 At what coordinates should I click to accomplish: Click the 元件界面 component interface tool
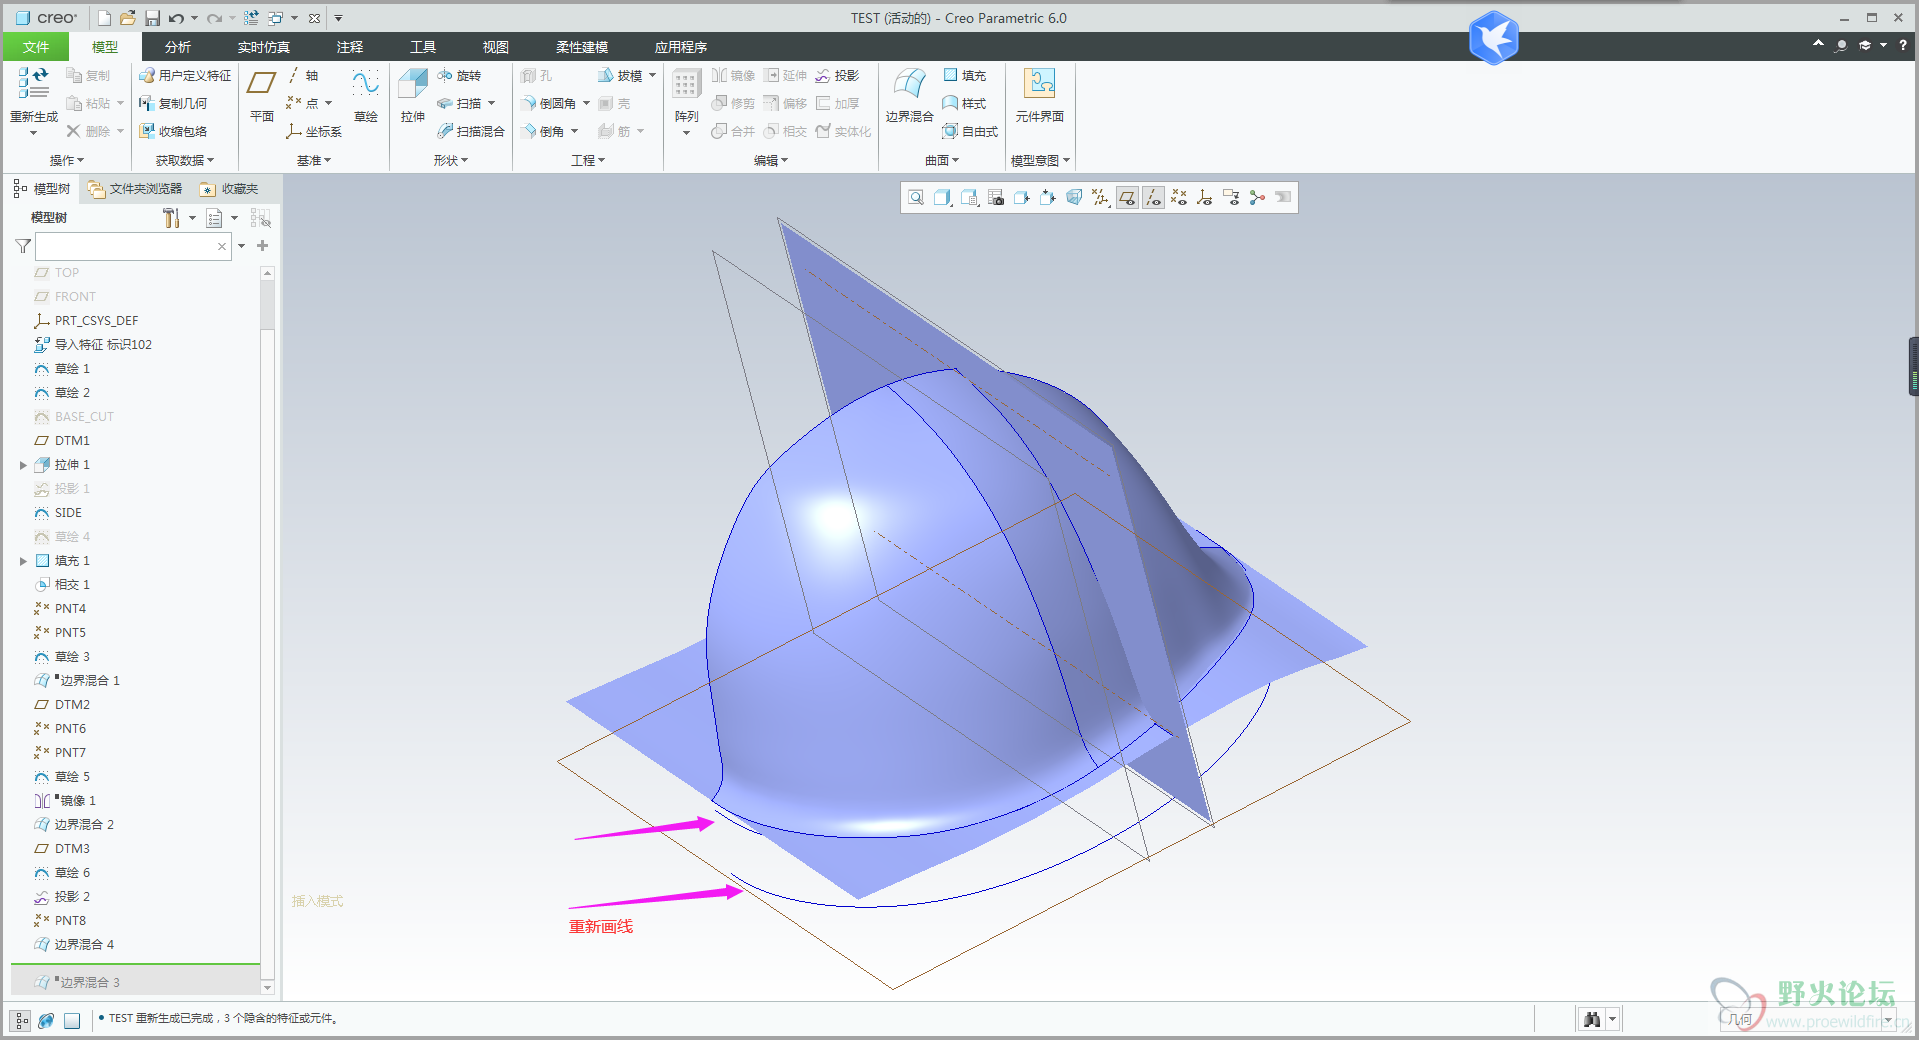[x=1040, y=96]
